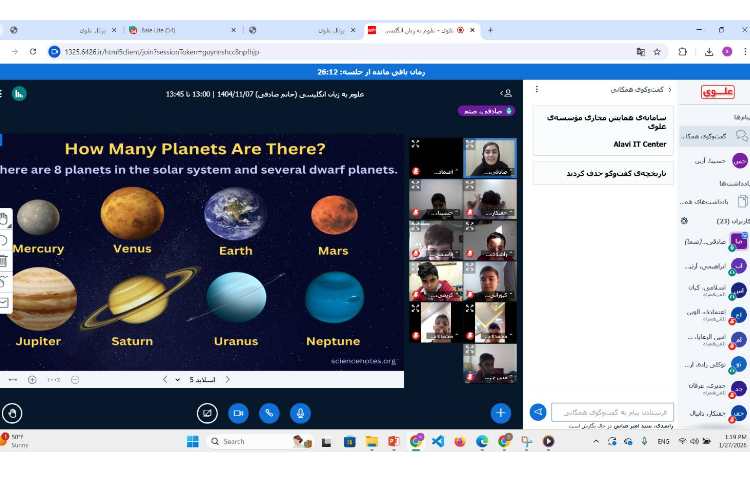Click the presenter's webcam thumbnail
The width and height of the screenshot is (750, 480).
[x=490, y=158]
